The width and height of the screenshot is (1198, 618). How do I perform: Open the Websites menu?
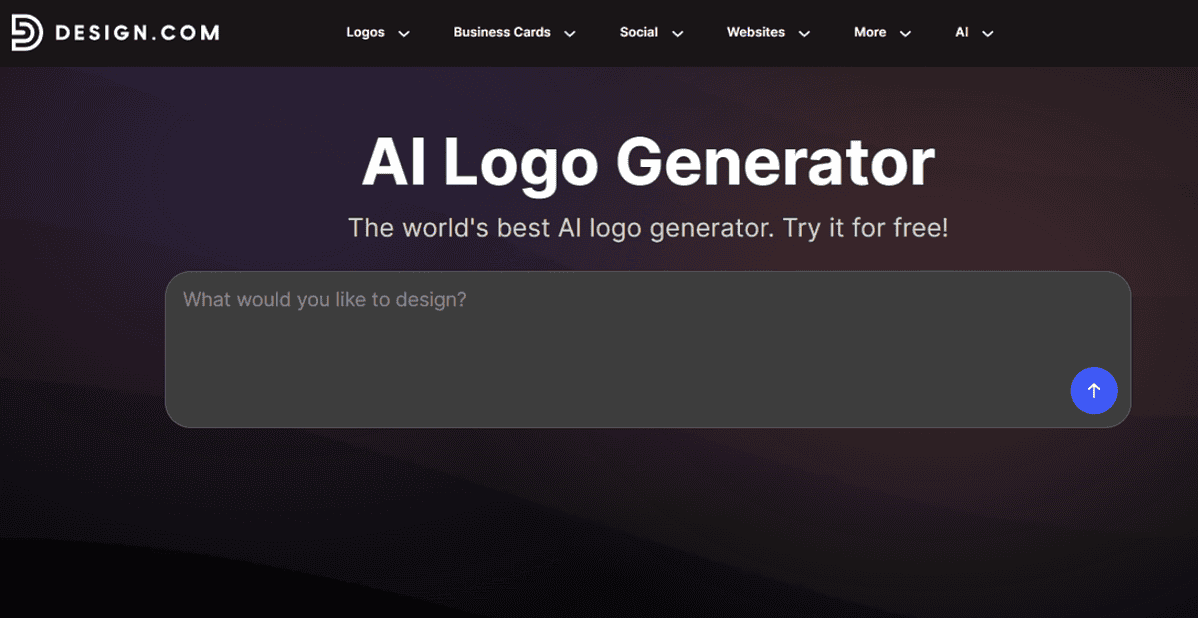click(x=756, y=33)
